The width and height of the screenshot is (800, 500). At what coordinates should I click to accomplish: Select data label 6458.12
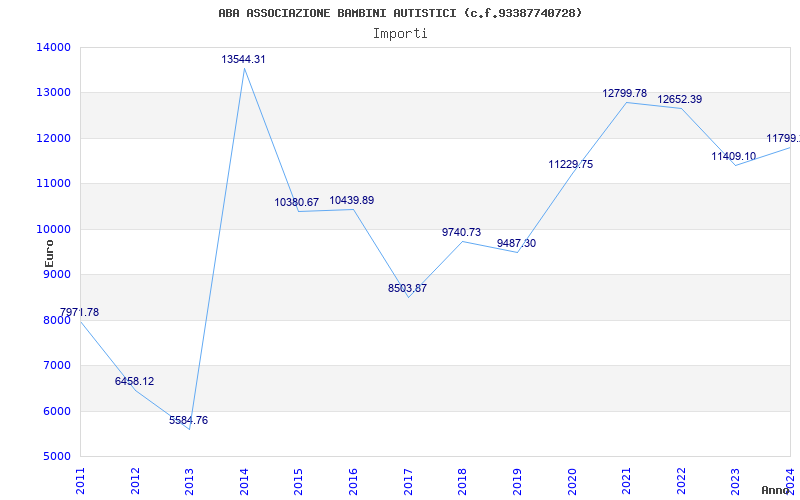[x=134, y=381]
